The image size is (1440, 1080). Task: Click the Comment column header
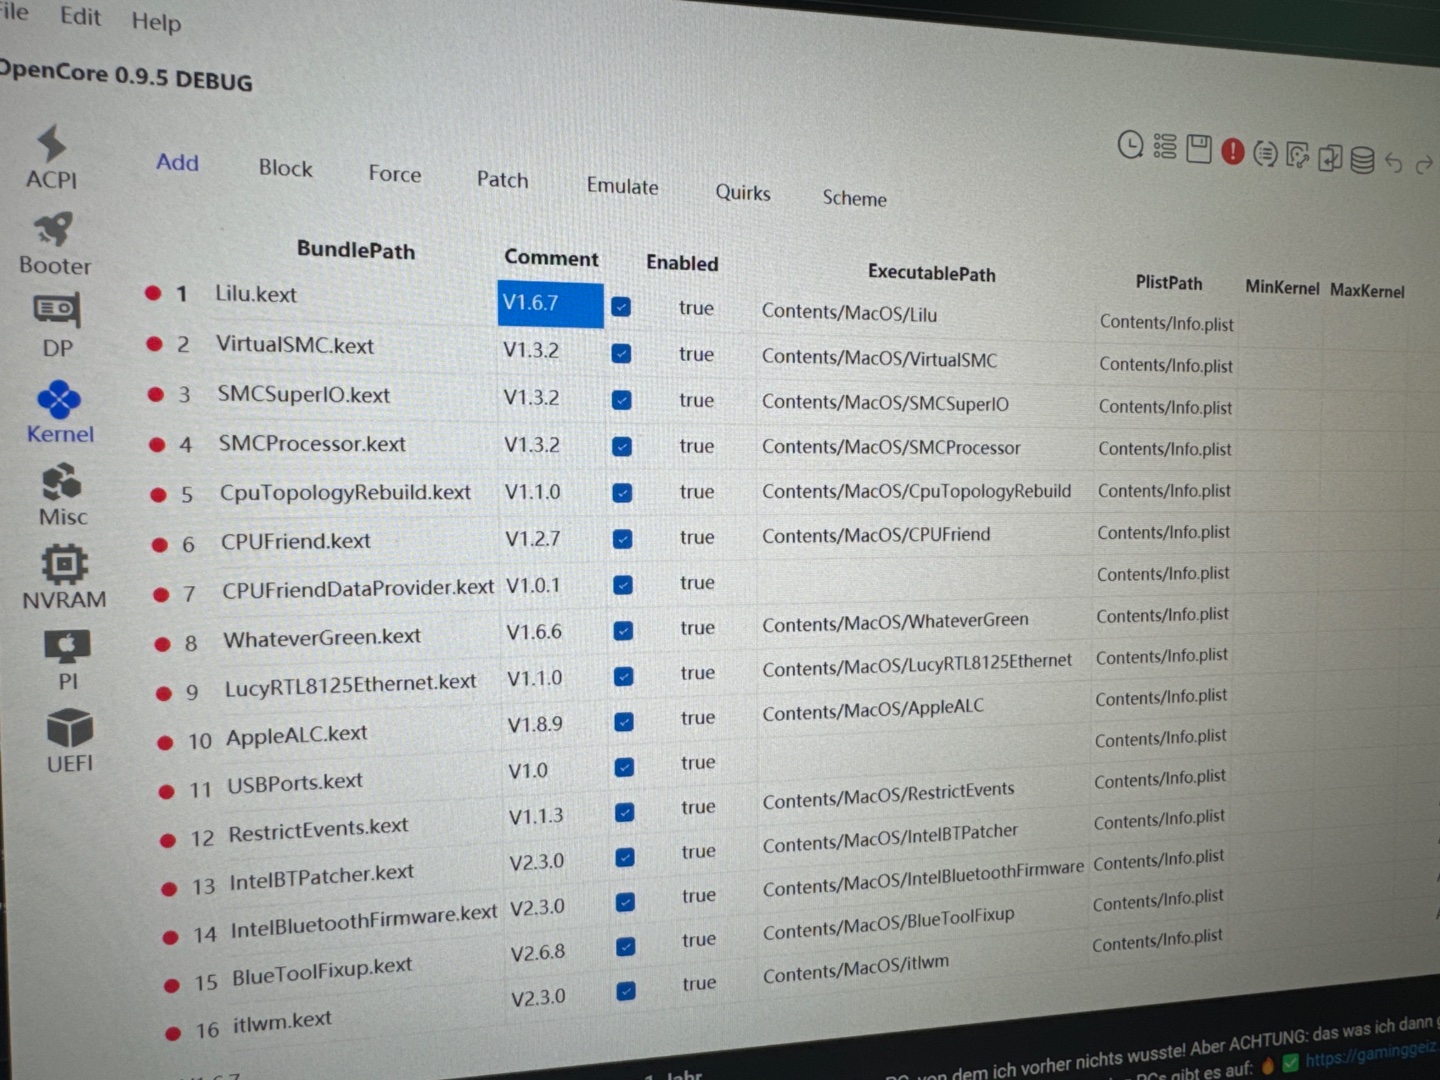pyautogui.click(x=551, y=258)
